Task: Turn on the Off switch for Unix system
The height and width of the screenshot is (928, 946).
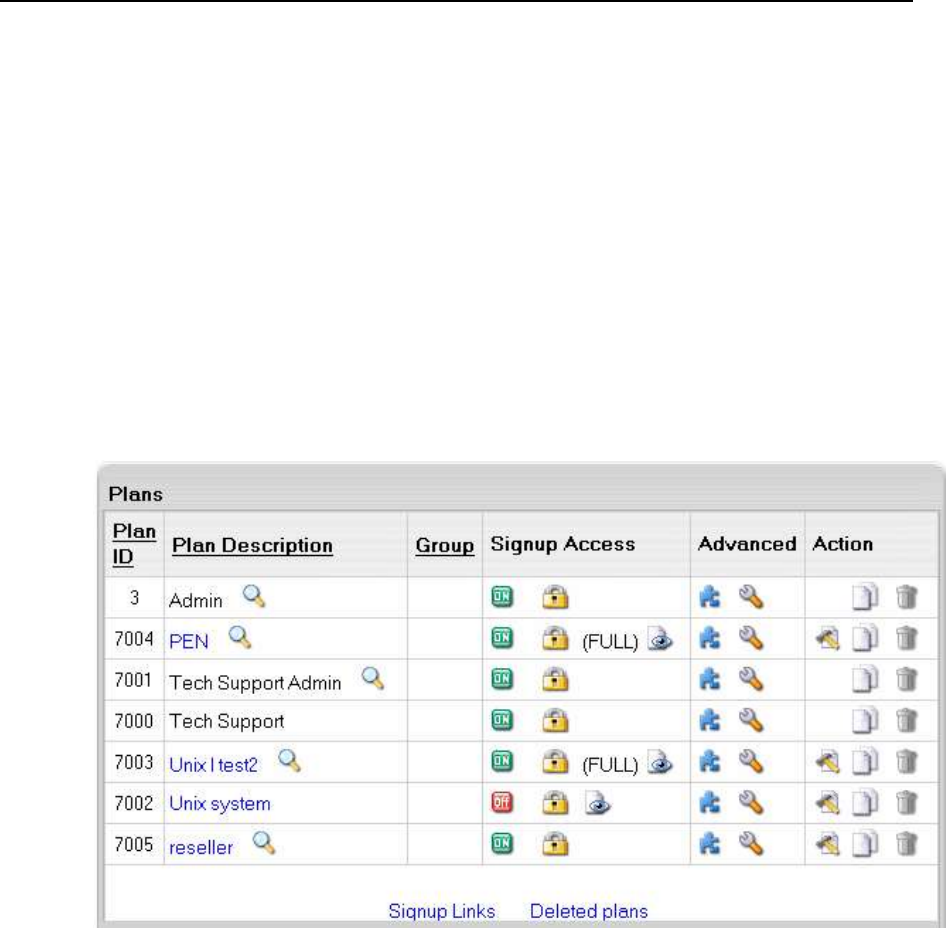Action: pyautogui.click(x=502, y=802)
